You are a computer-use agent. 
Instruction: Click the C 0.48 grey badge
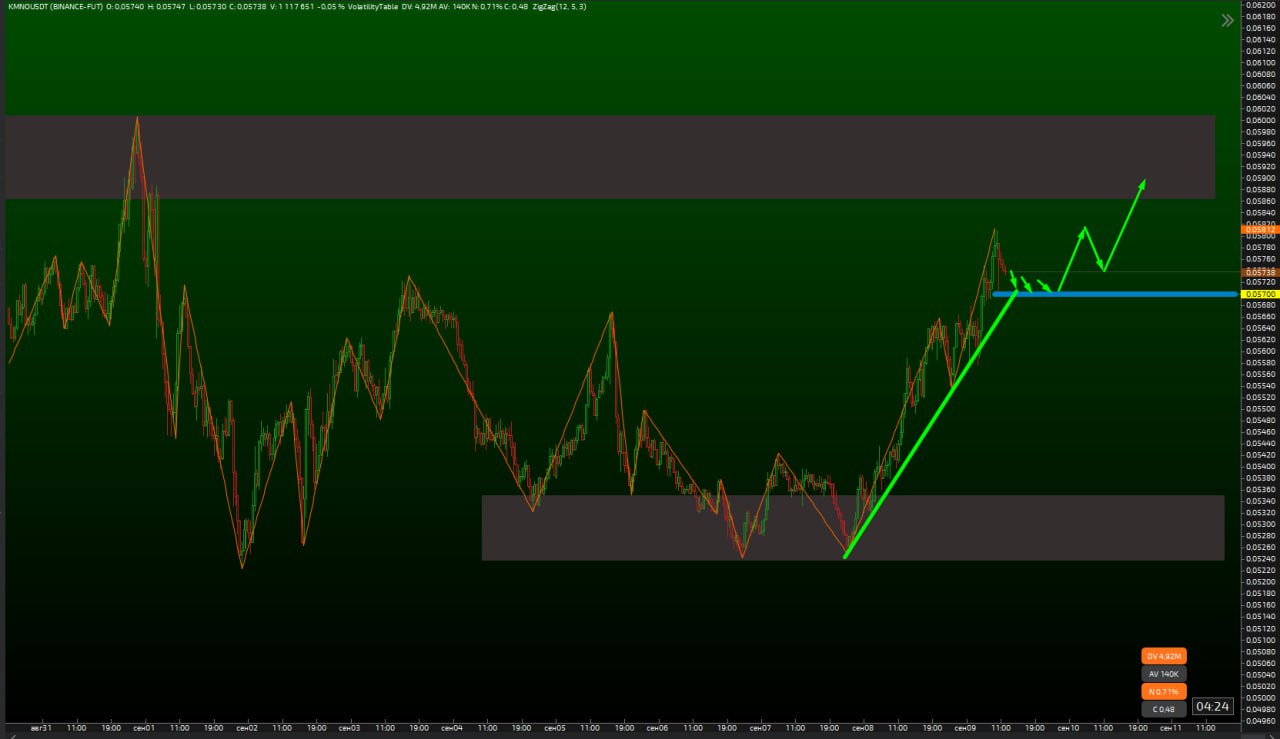(x=1163, y=709)
